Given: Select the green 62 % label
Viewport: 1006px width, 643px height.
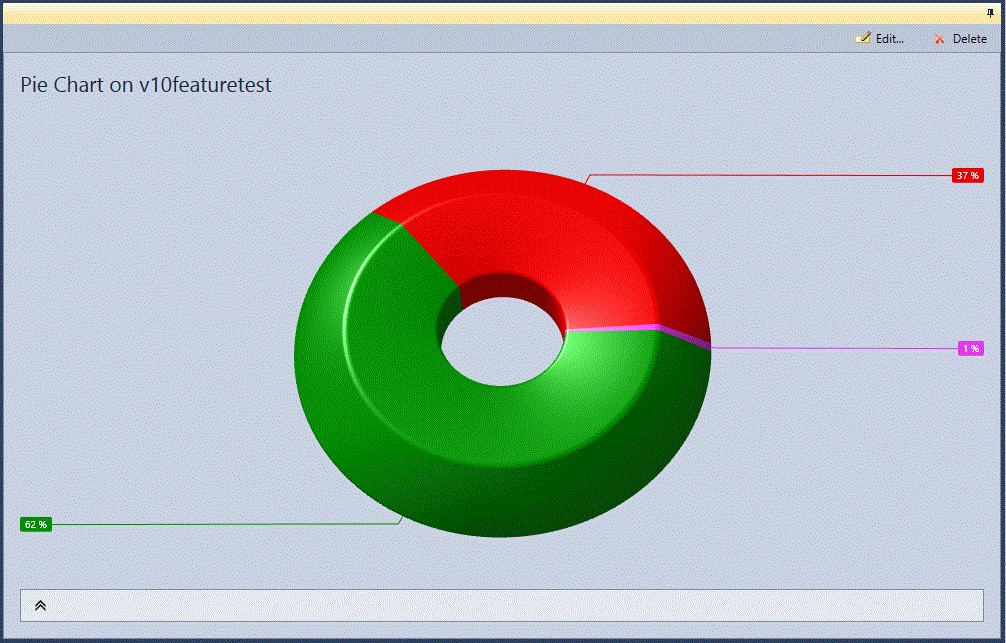Looking at the screenshot, I should 36,524.
